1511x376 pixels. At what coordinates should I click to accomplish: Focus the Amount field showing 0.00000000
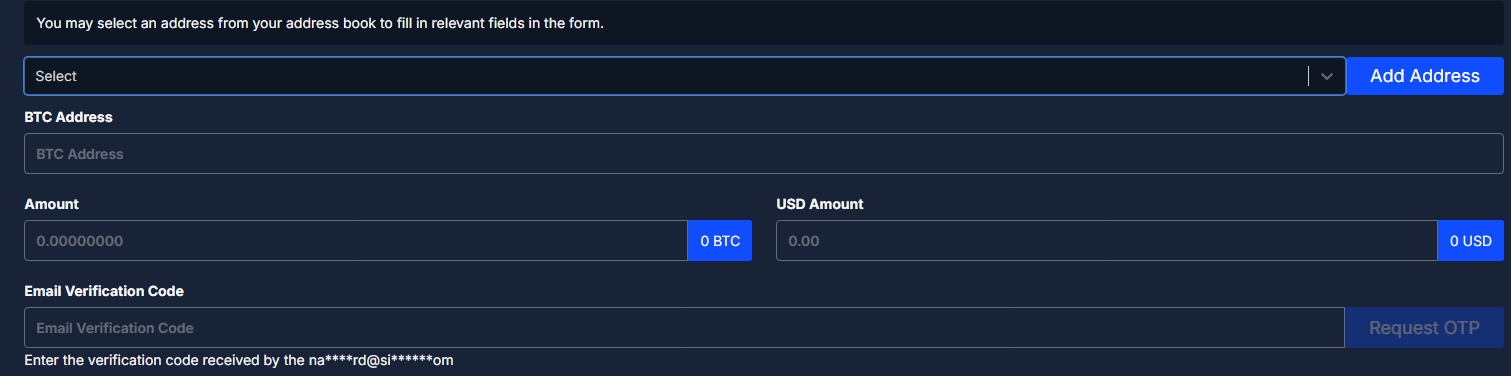[x=356, y=241]
